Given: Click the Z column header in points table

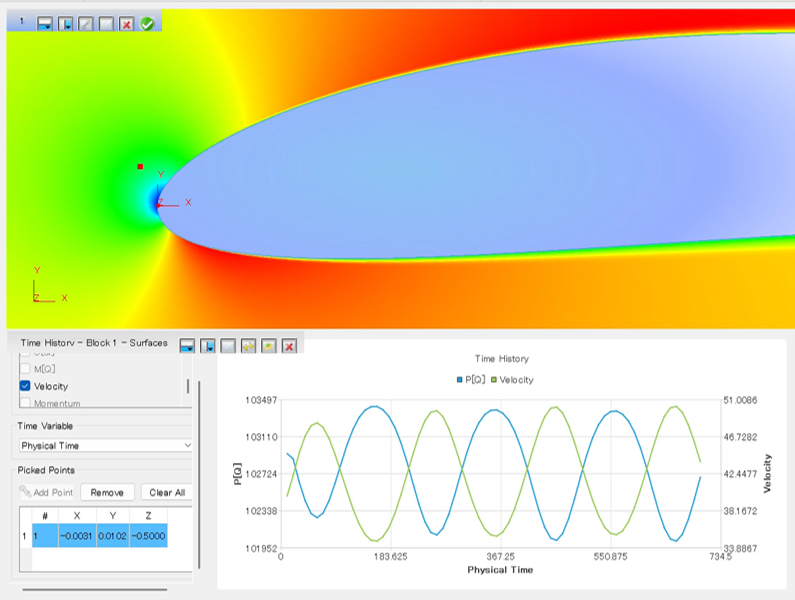Looking at the screenshot, I should coord(149,515).
